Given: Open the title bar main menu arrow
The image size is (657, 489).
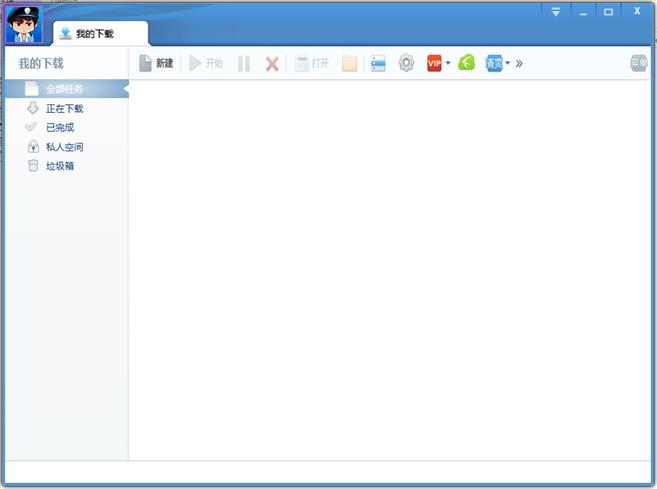Looking at the screenshot, I should tap(556, 12).
